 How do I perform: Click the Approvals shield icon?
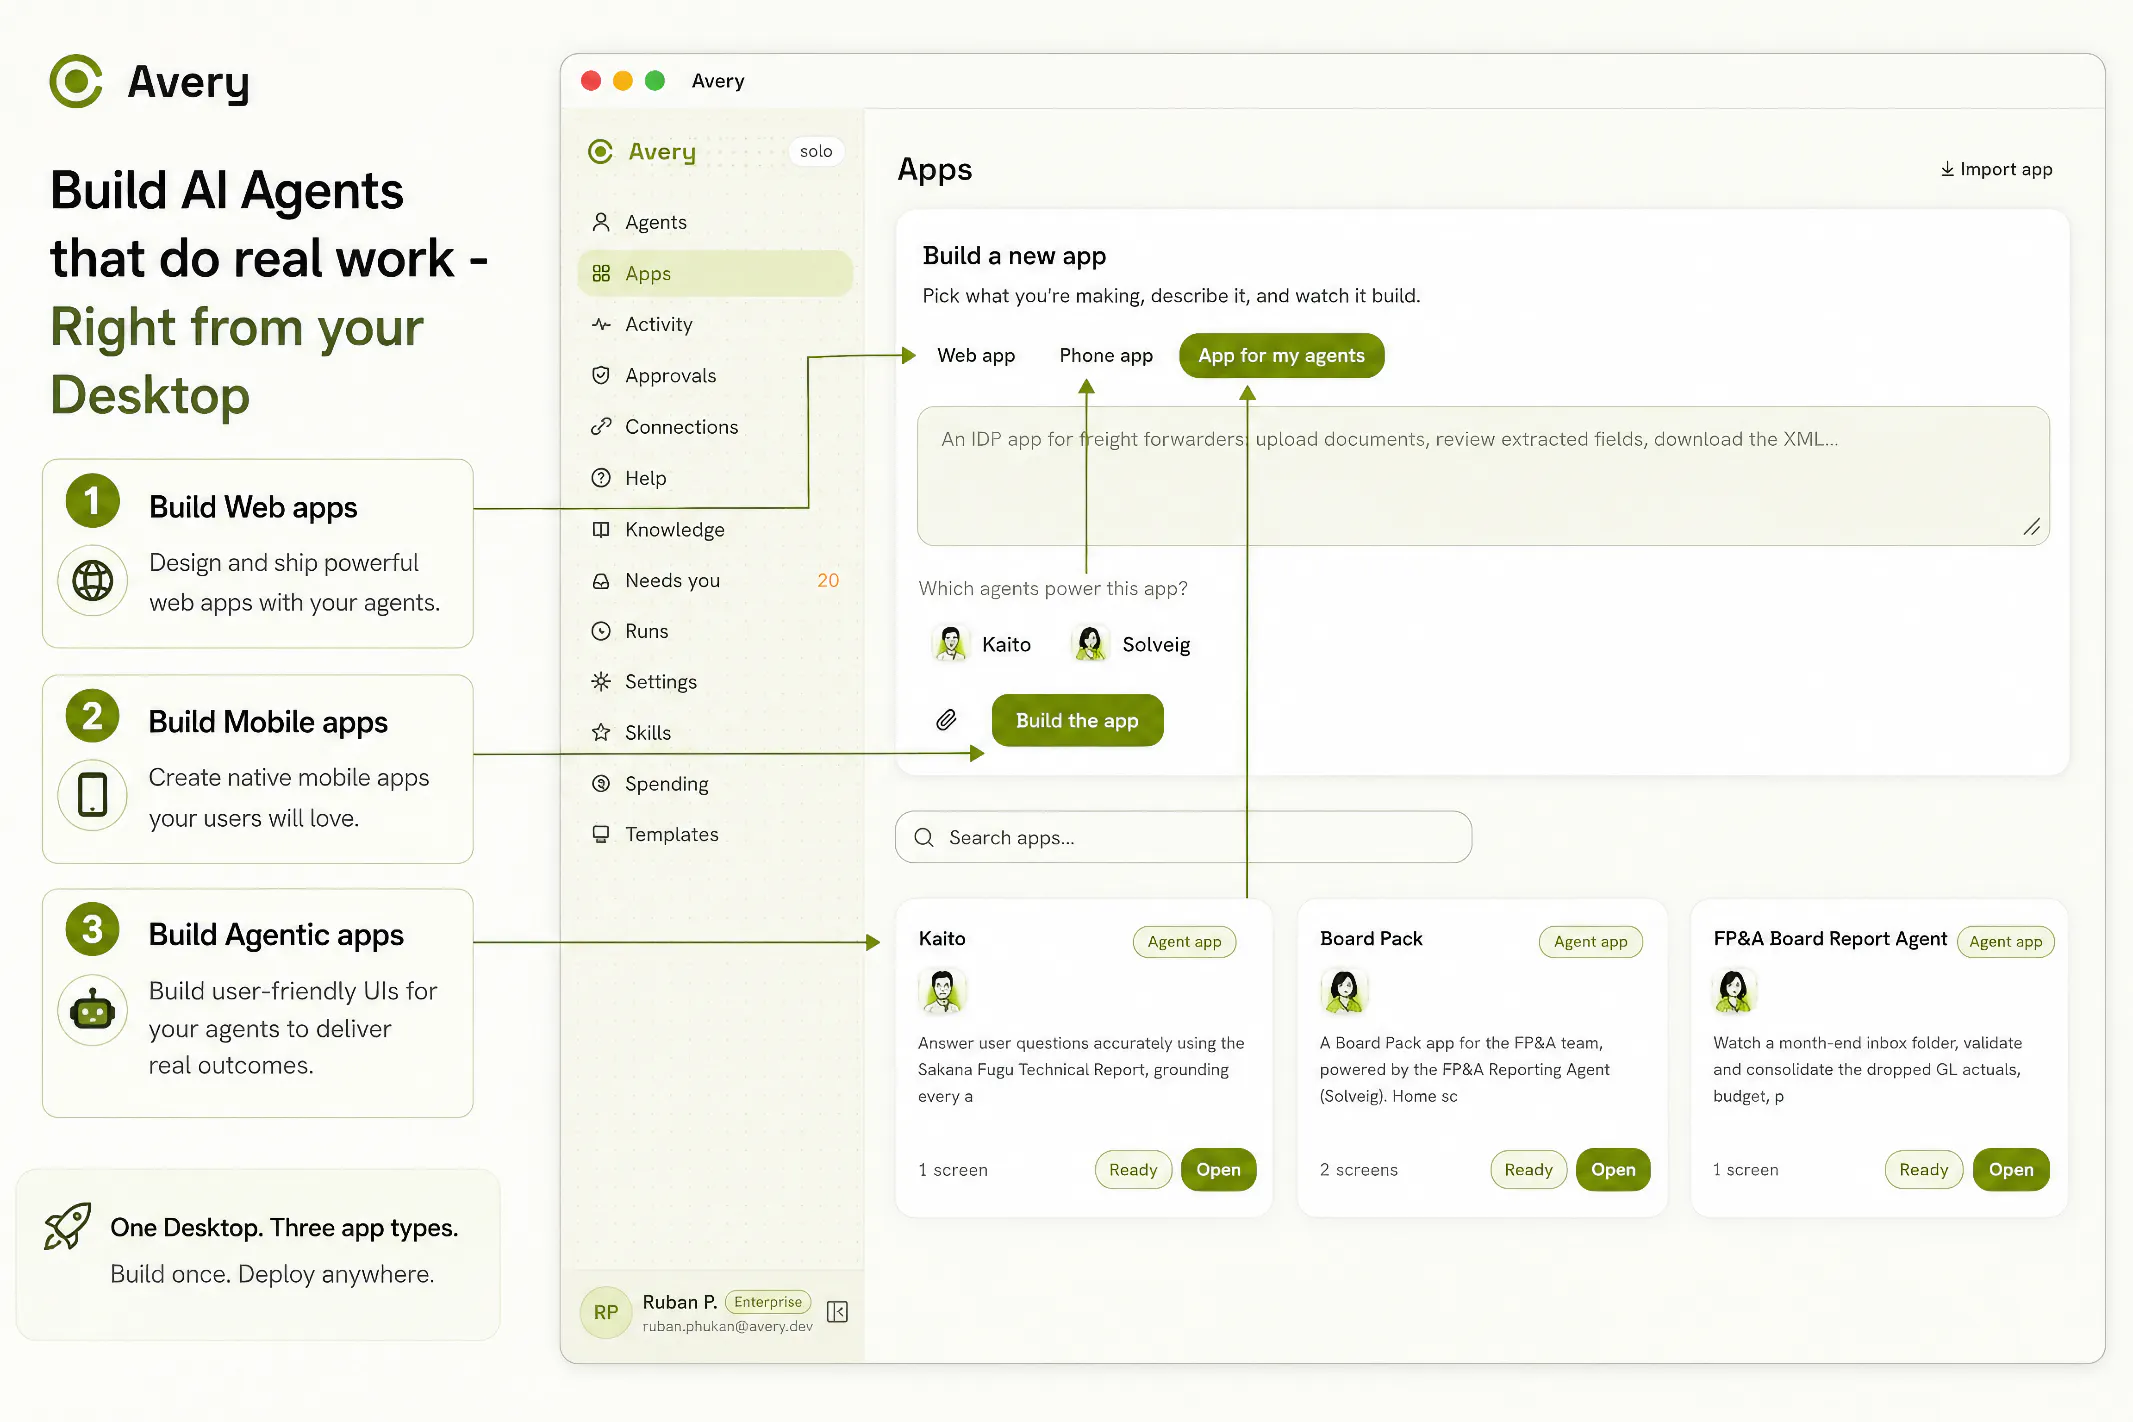coord(601,375)
